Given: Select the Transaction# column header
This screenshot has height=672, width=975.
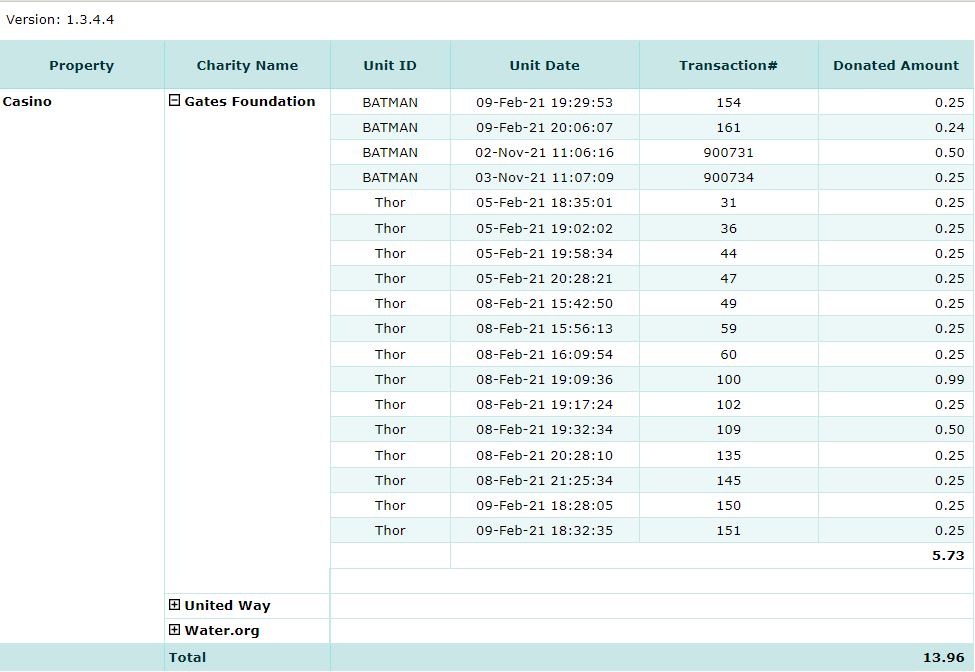Looking at the screenshot, I should (728, 66).
